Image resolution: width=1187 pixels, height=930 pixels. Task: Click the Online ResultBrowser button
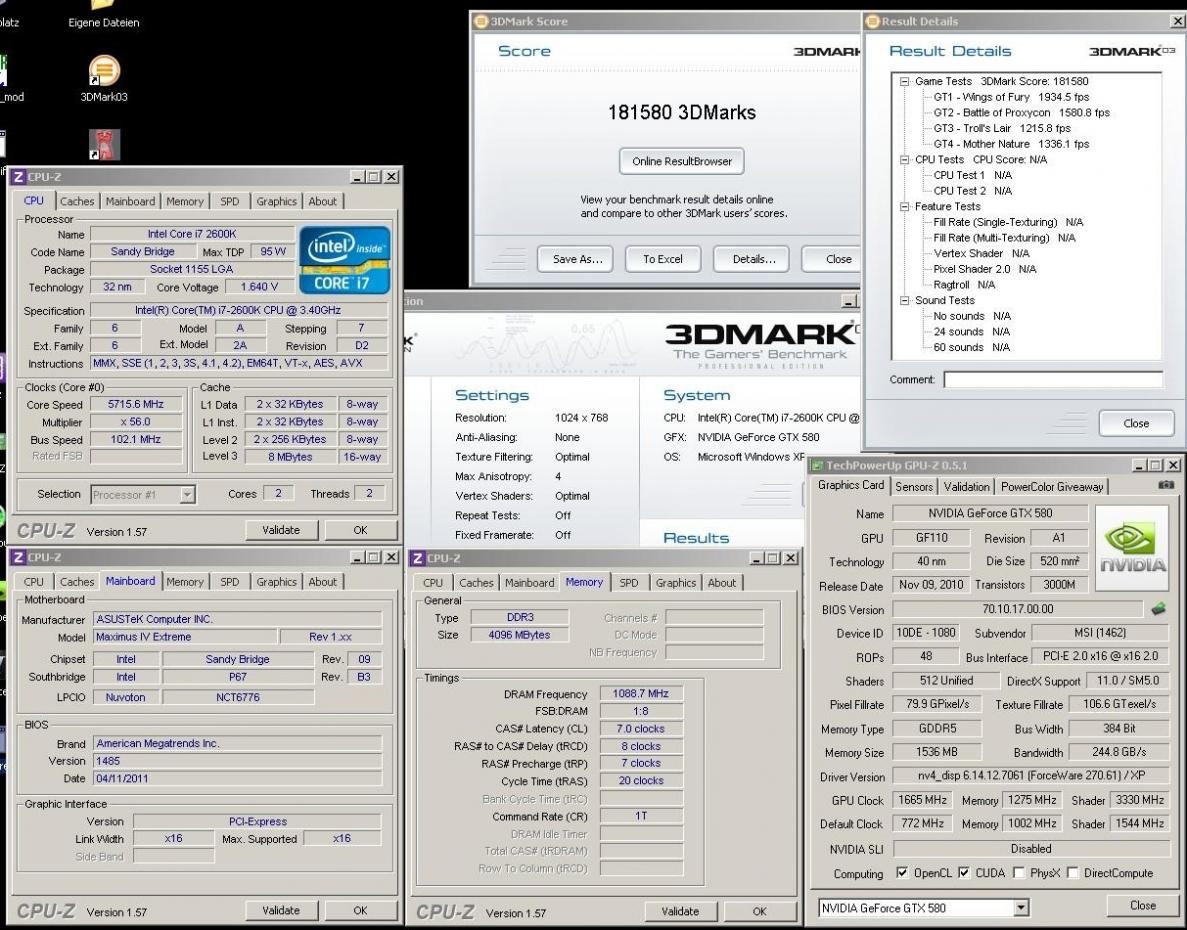(681, 161)
